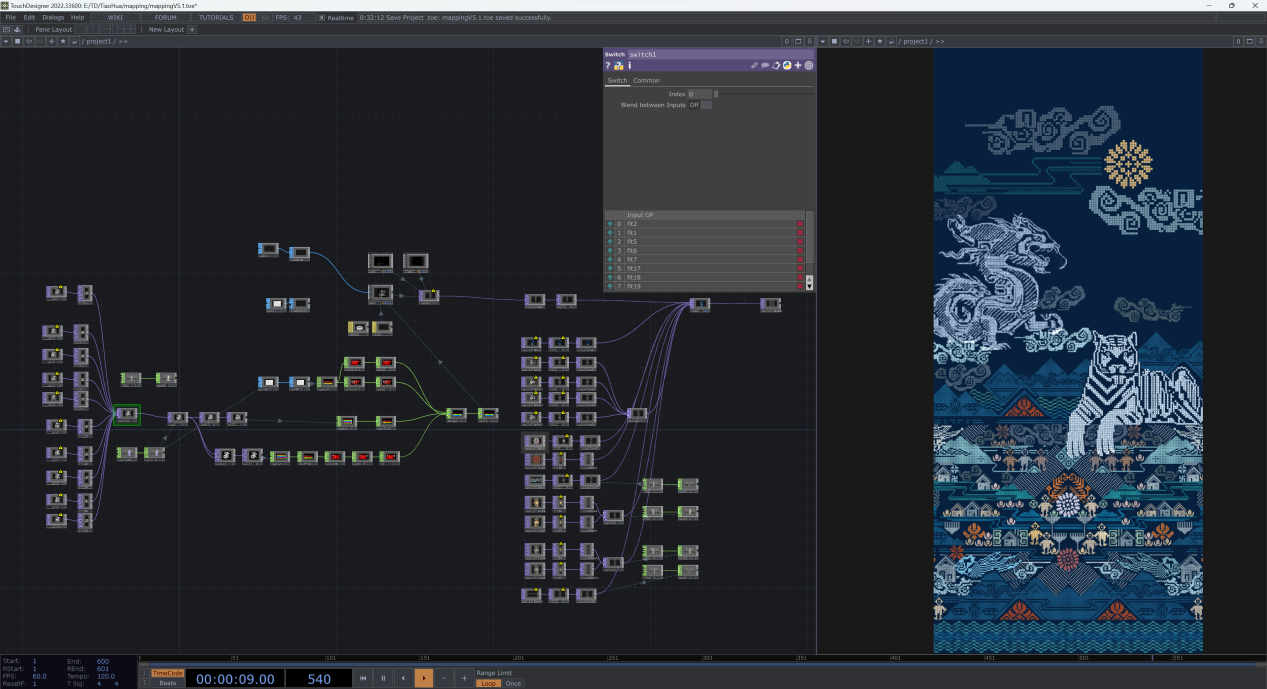Open the WIKI link

click(115, 18)
